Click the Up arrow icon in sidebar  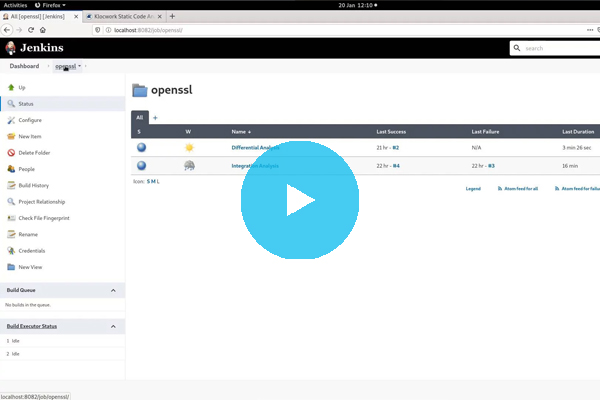click(x=11, y=88)
